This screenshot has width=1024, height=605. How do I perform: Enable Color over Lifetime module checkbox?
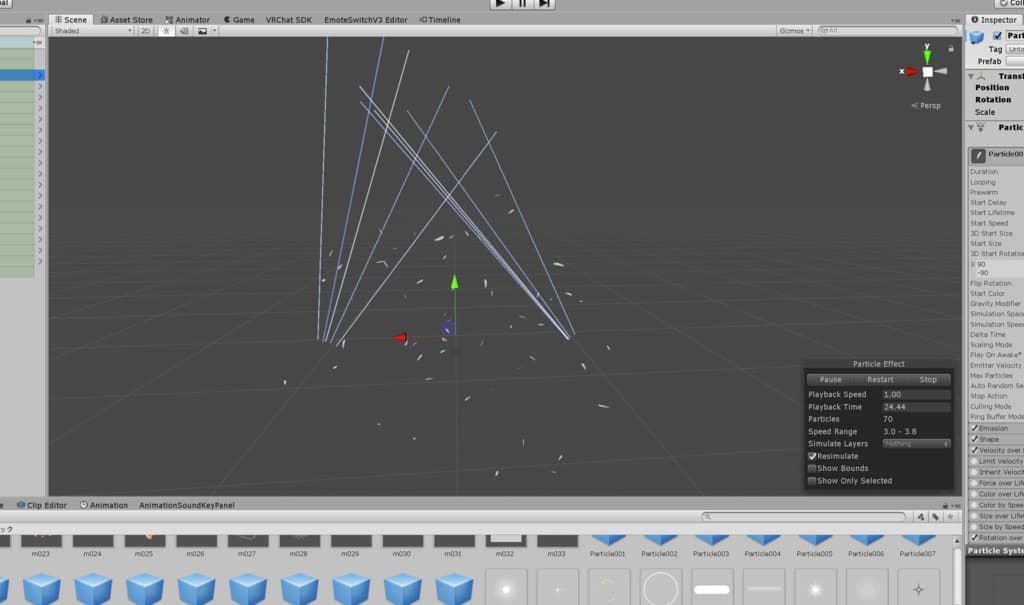pos(974,494)
